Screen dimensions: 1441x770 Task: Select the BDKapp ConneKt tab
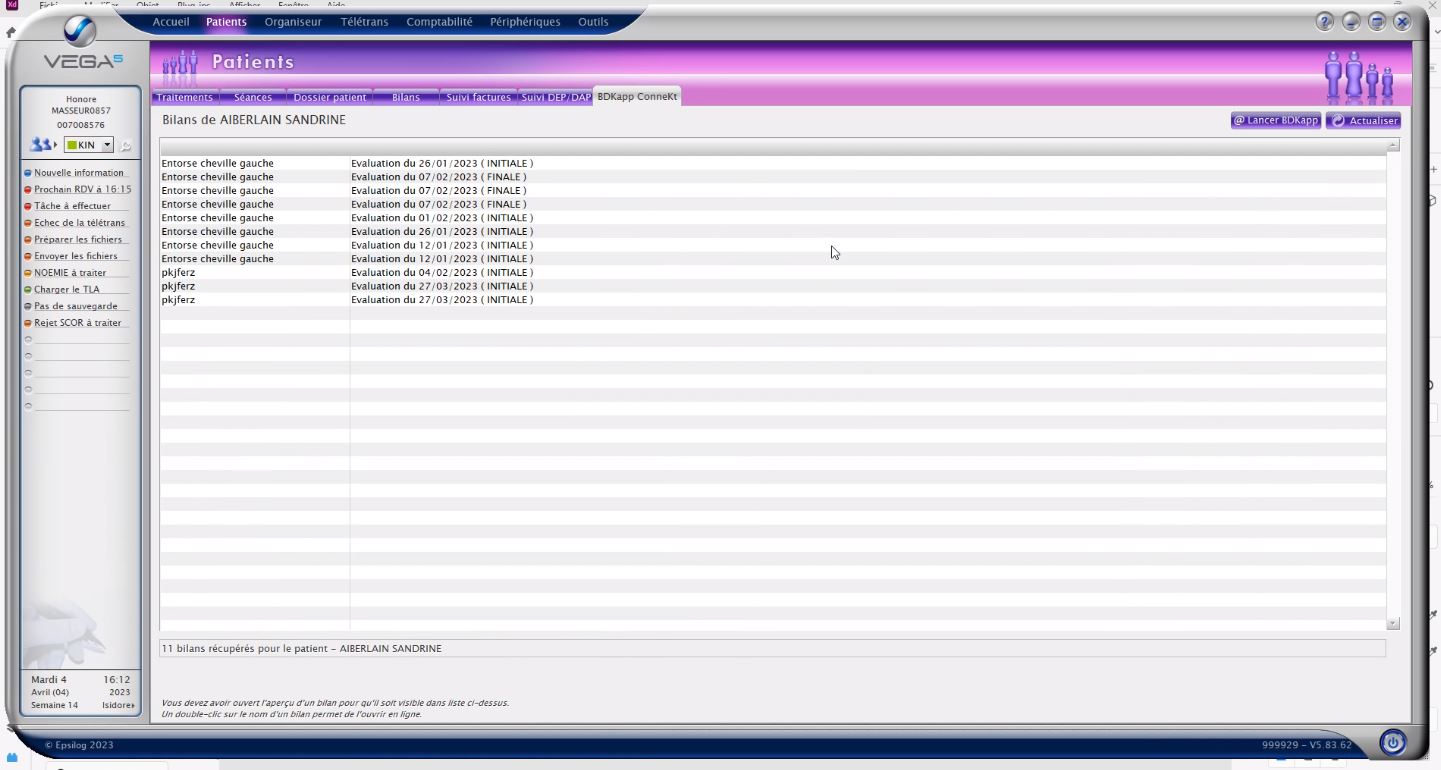click(x=637, y=97)
